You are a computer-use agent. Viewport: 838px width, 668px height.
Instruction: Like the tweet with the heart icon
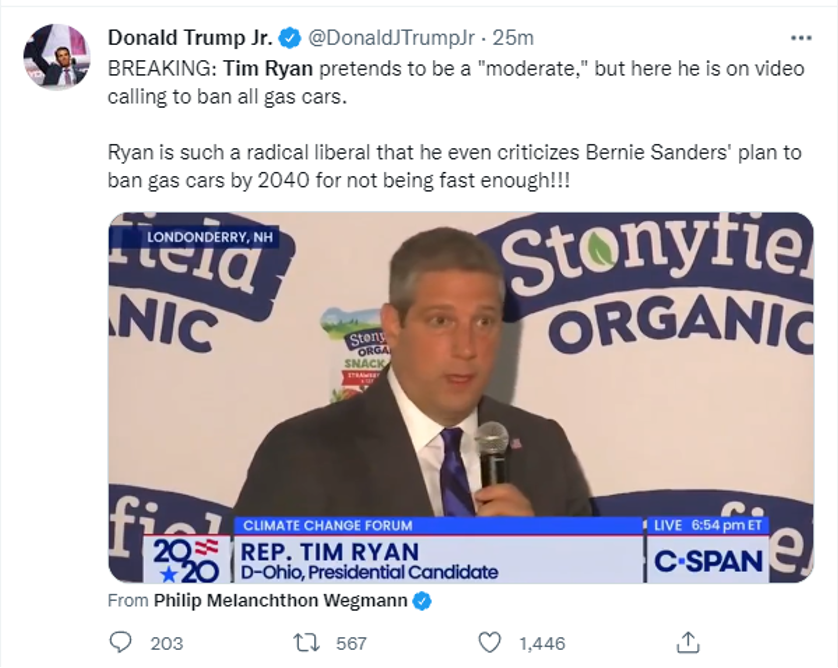[x=489, y=642]
